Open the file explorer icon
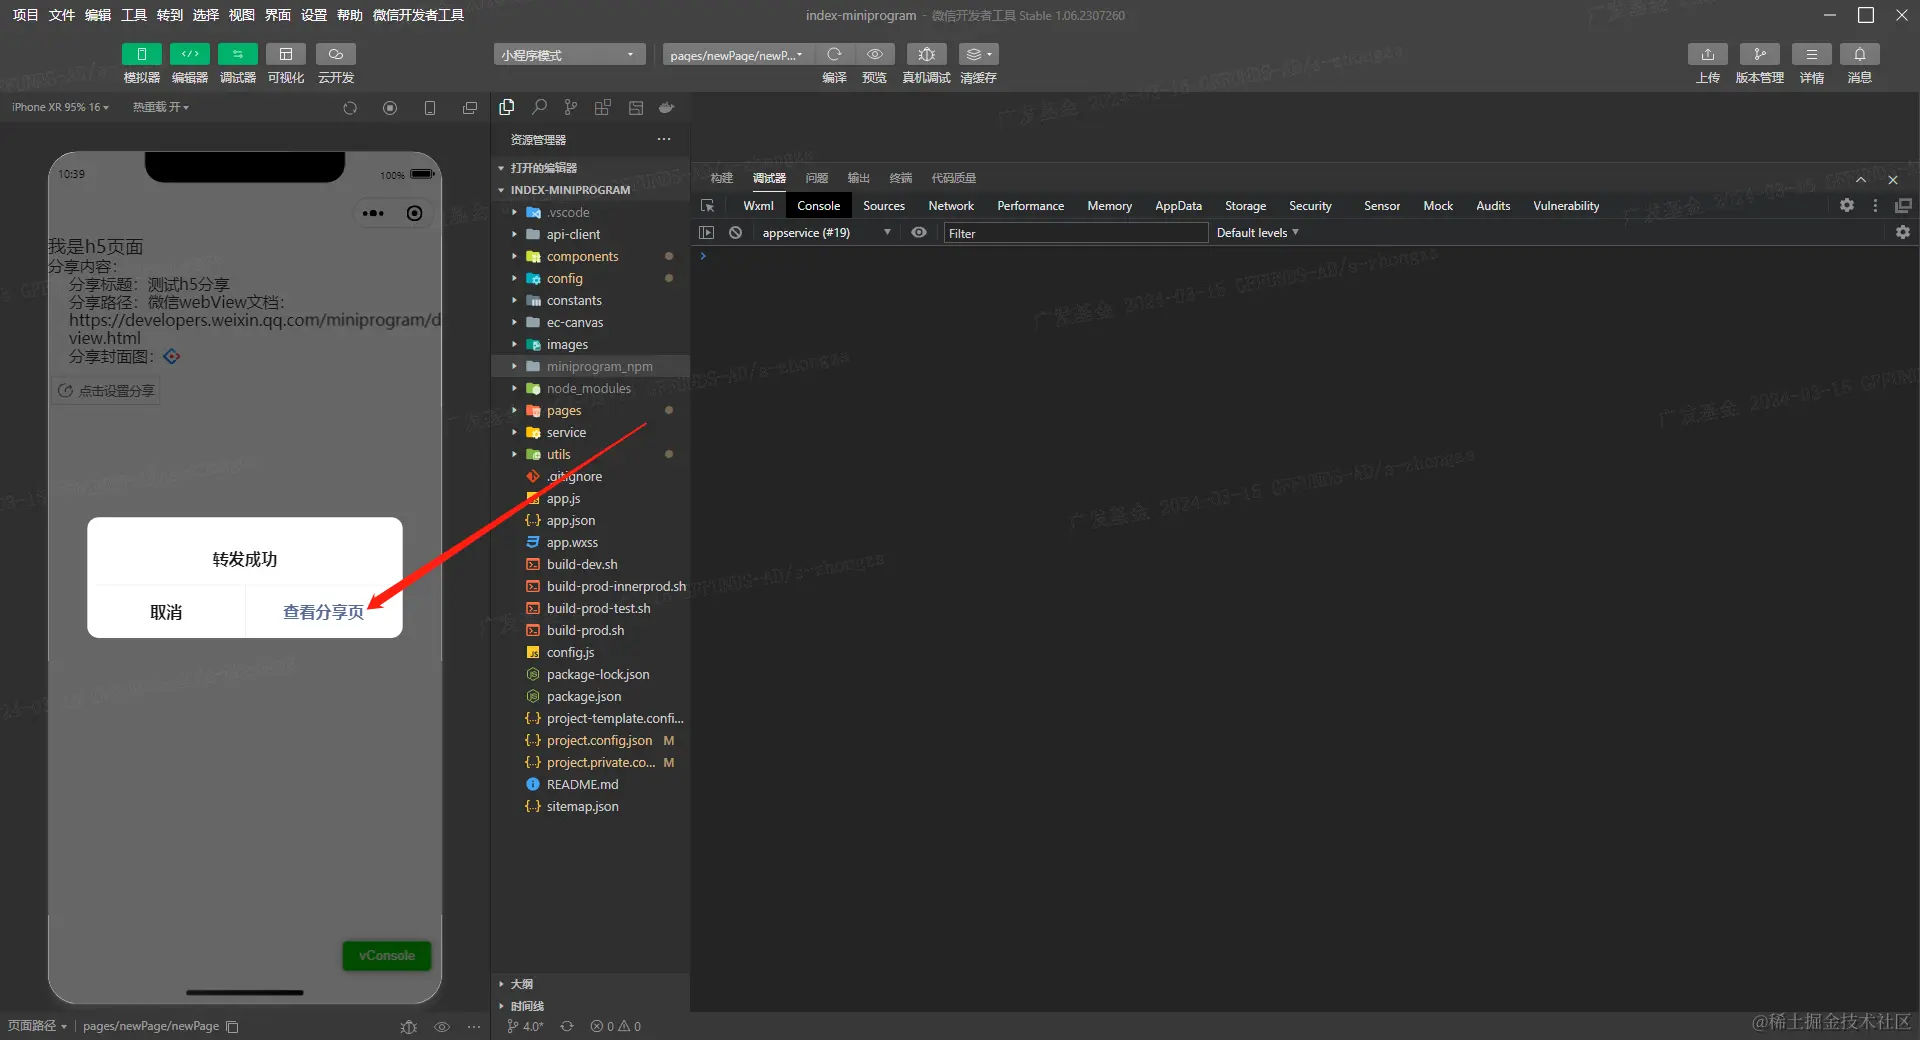The height and width of the screenshot is (1040, 1920). [x=507, y=107]
